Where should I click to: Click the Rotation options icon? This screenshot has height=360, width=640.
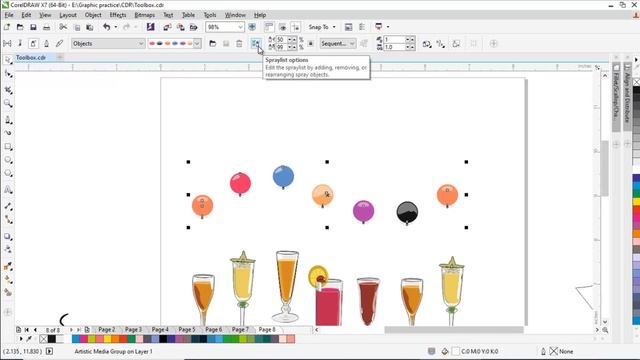[427, 44]
